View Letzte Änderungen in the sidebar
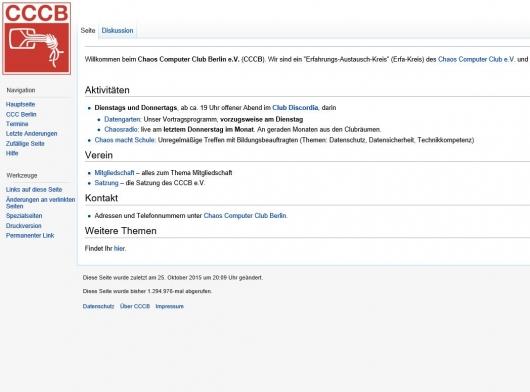Viewport: 530px width, 392px height. [31, 134]
